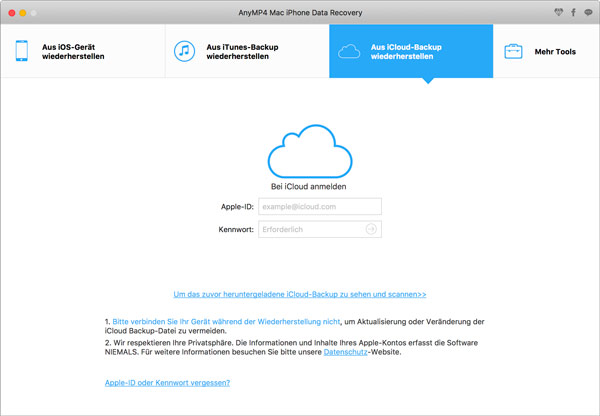Click into the Kennwort password field
This screenshot has width=600, height=416.
click(x=310, y=230)
